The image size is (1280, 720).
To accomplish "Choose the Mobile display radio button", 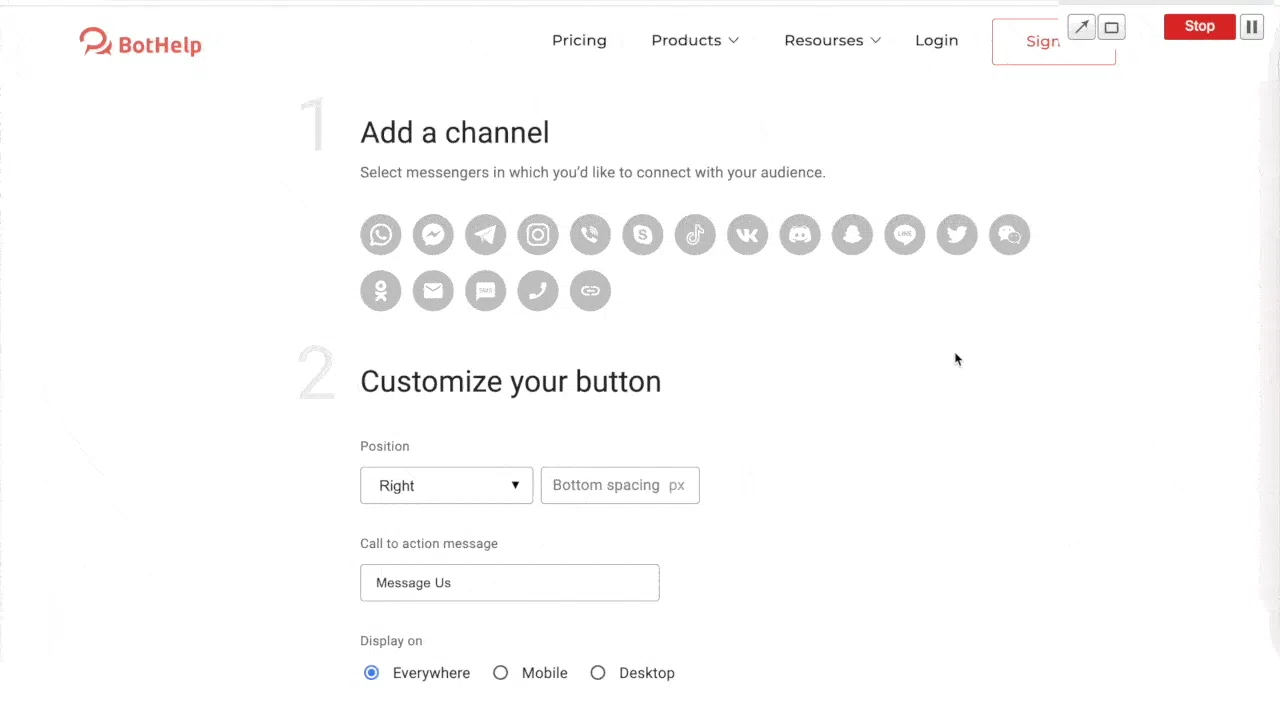I will click(501, 673).
